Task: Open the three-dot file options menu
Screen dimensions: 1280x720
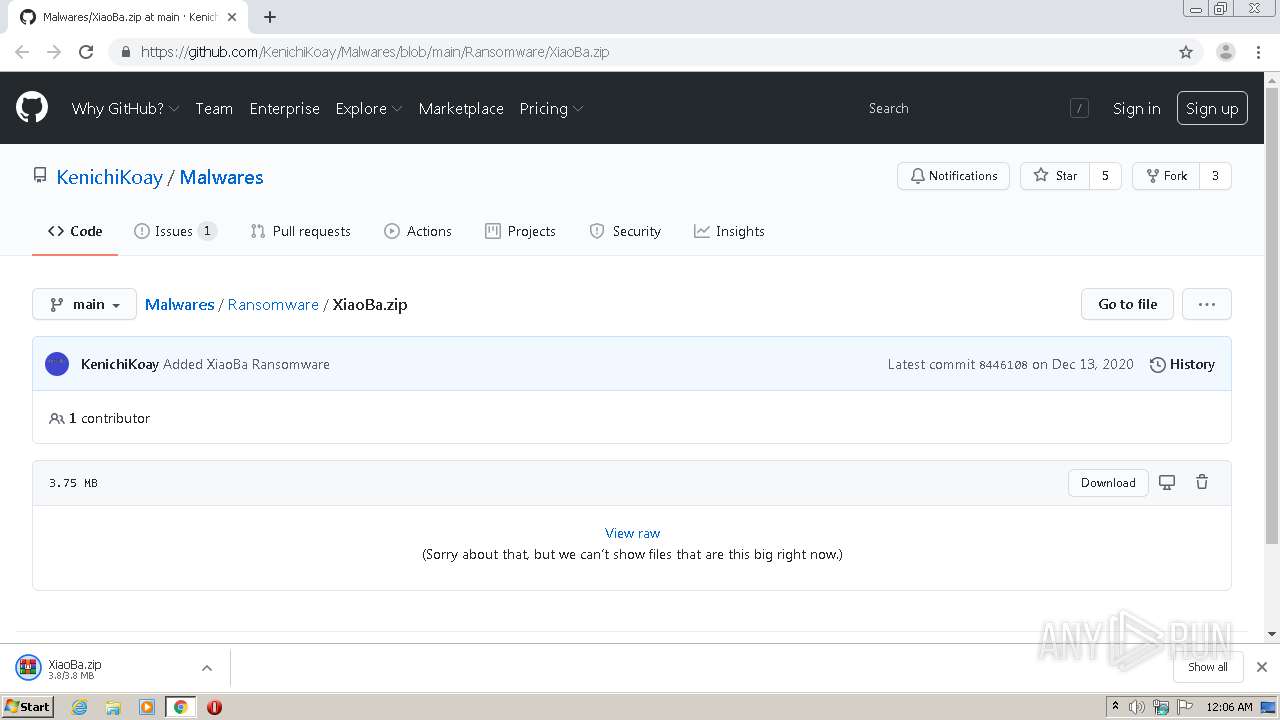Action: (x=1207, y=304)
